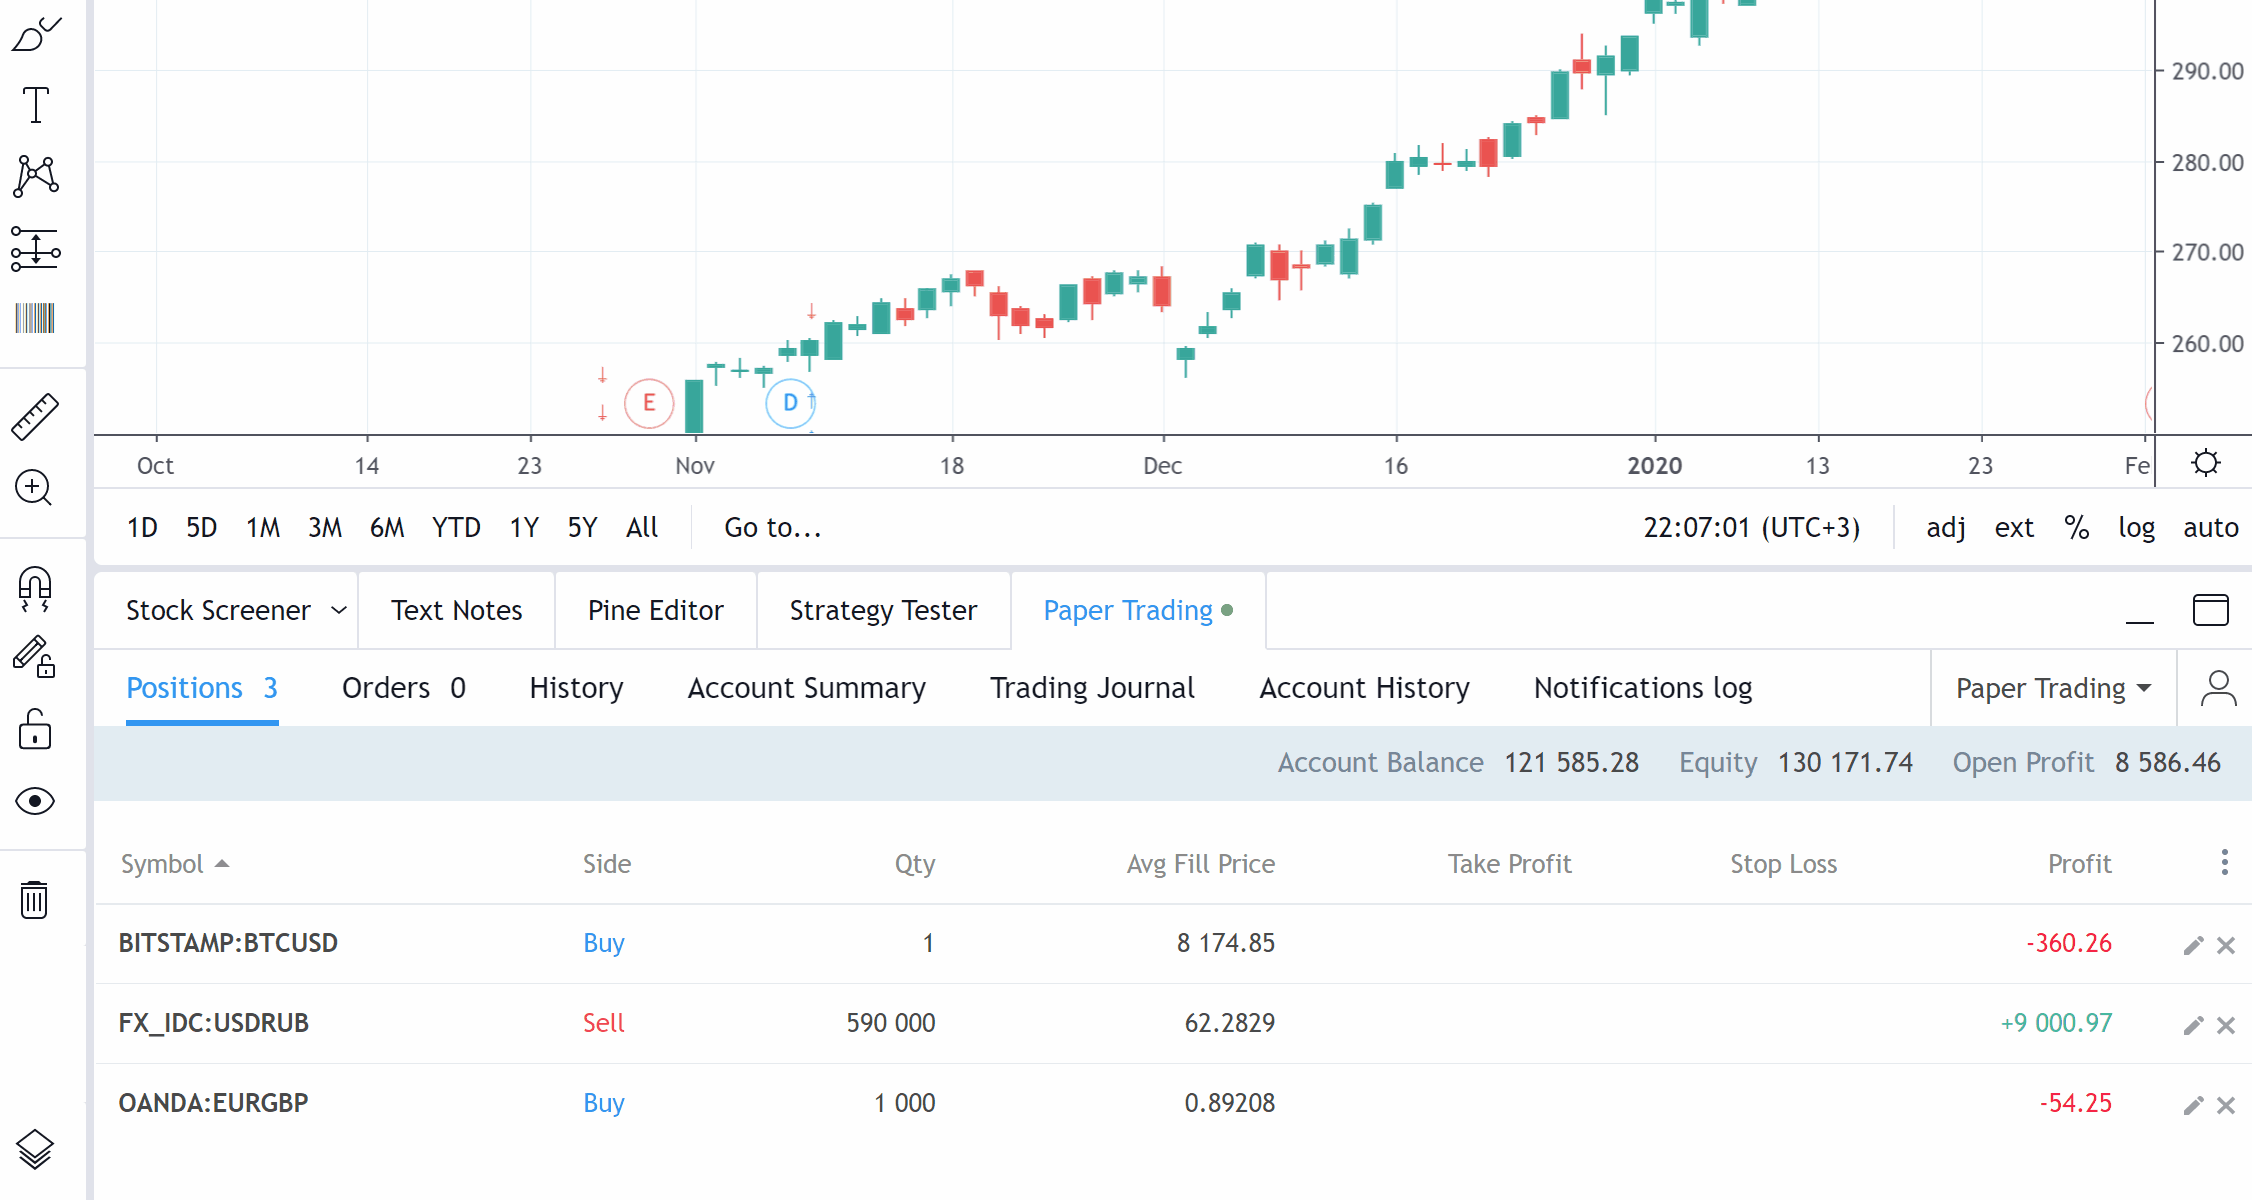This screenshot has height=1200, width=2252.
Task: Click the trash remove drawings icon
Action: (34, 900)
